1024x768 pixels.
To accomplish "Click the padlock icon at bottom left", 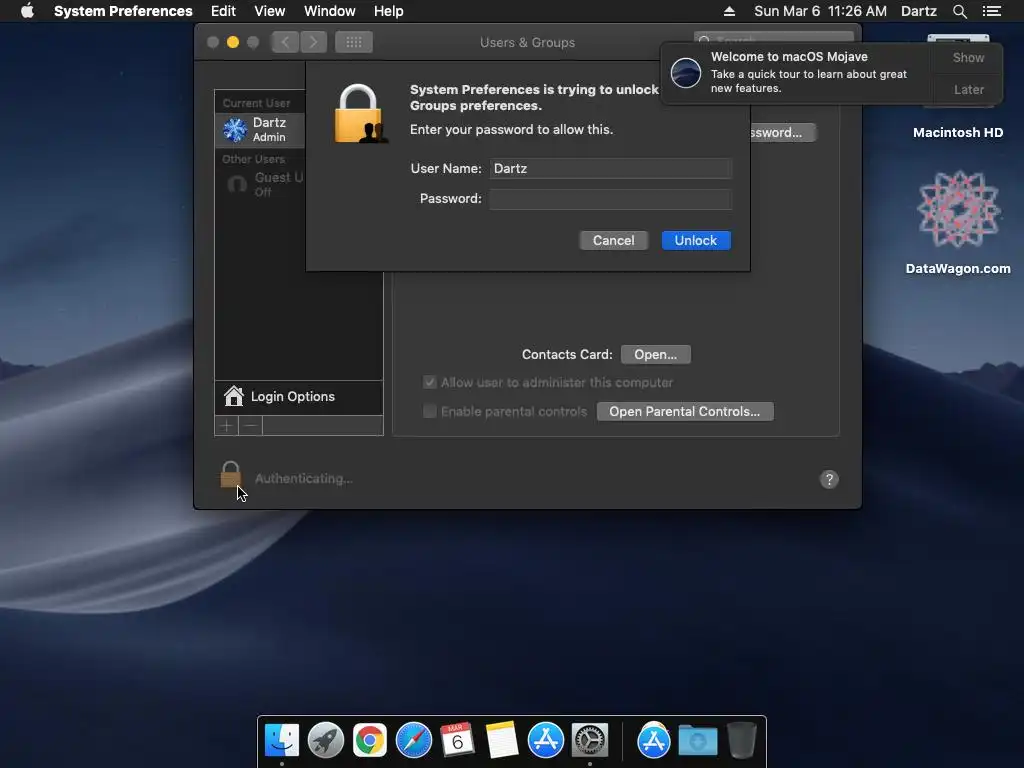I will 230,475.
